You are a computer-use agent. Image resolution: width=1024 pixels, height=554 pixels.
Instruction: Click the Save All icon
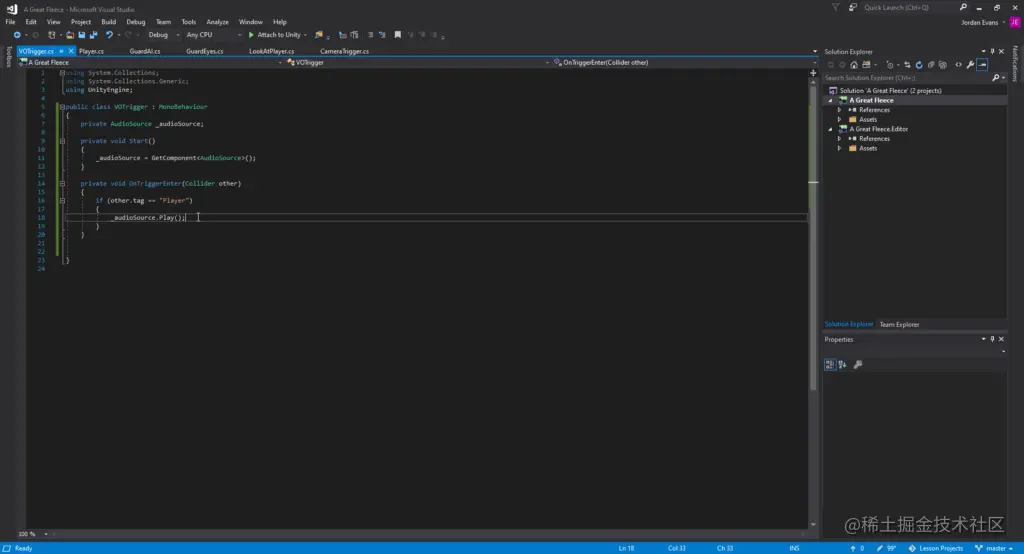click(x=93, y=35)
